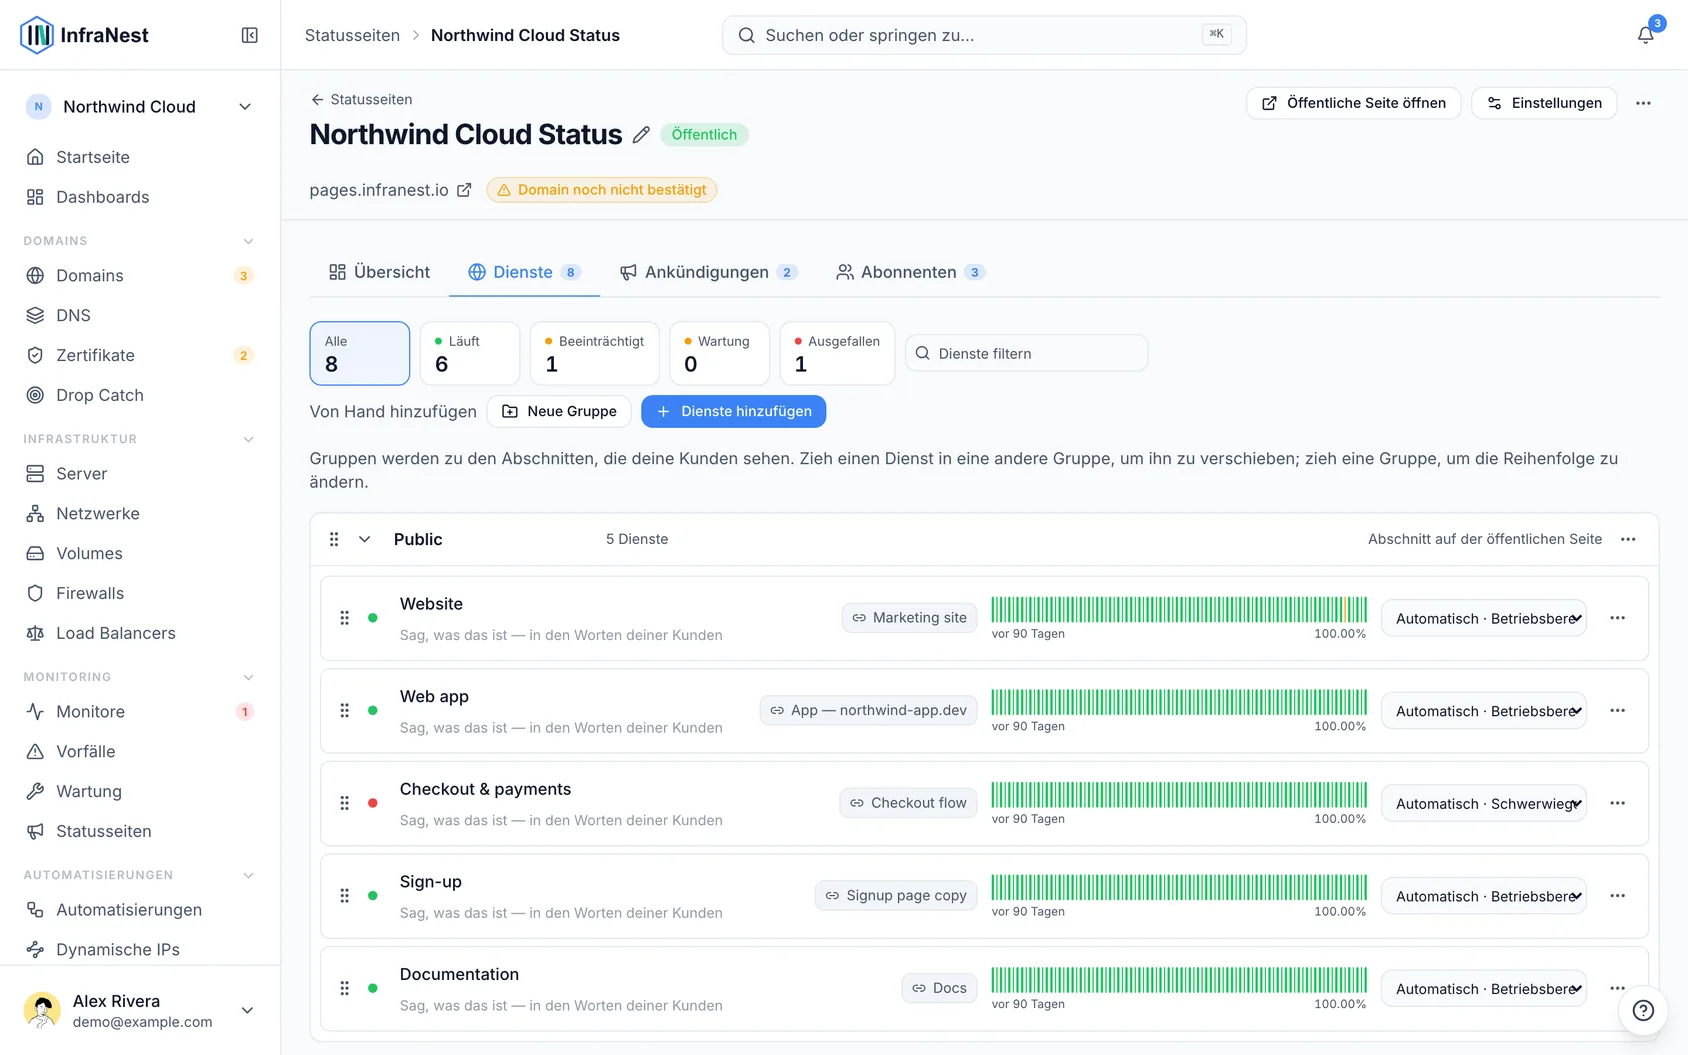Filter services by Alle
Image resolution: width=1688 pixels, height=1055 pixels.
coord(360,353)
